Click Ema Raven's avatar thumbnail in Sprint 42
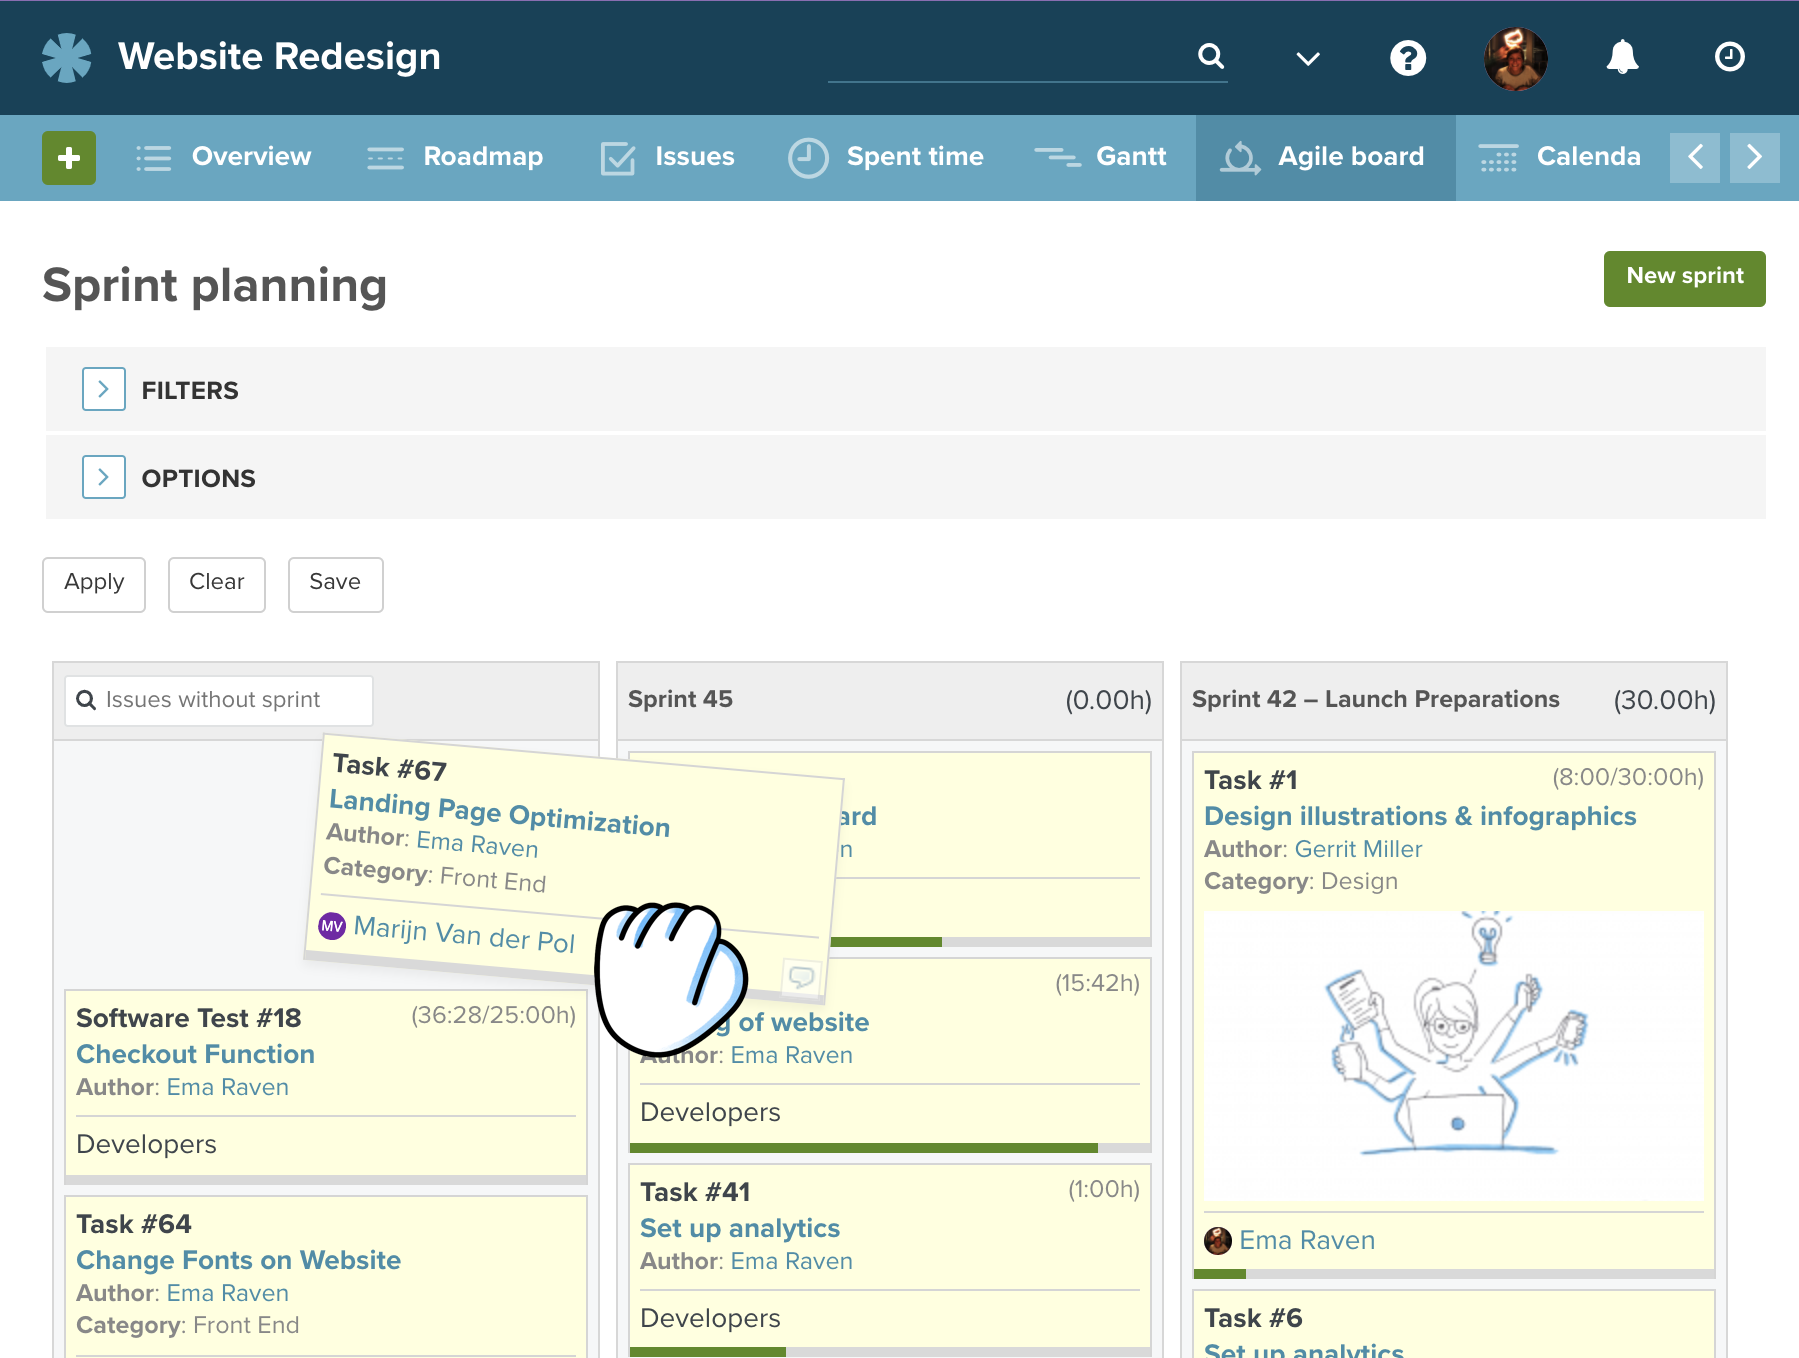The width and height of the screenshot is (1799, 1358). (1218, 1240)
